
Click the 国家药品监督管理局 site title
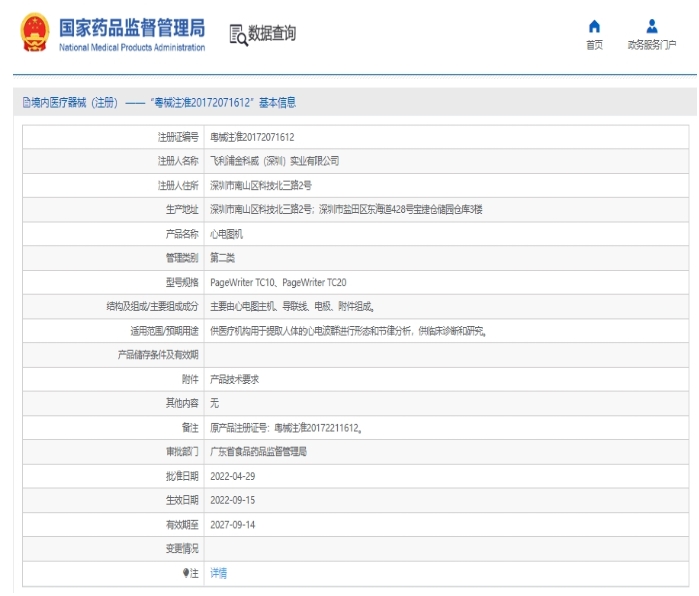pyautogui.click(x=132, y=27)
